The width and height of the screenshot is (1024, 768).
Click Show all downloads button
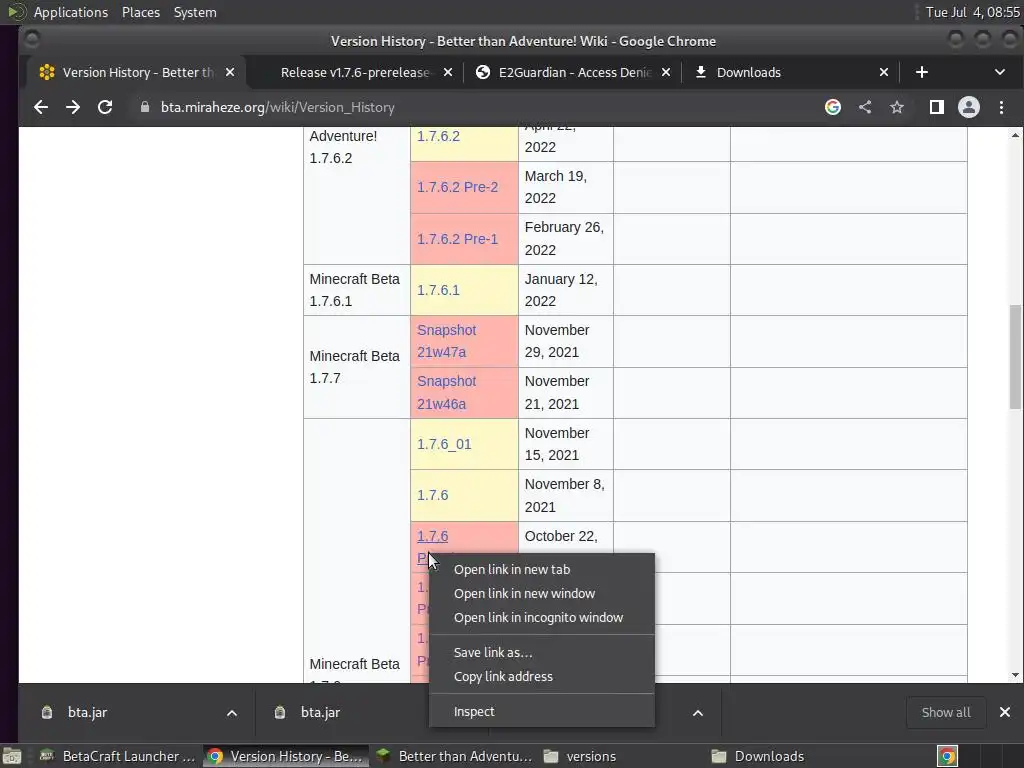(x=946, y=712)
